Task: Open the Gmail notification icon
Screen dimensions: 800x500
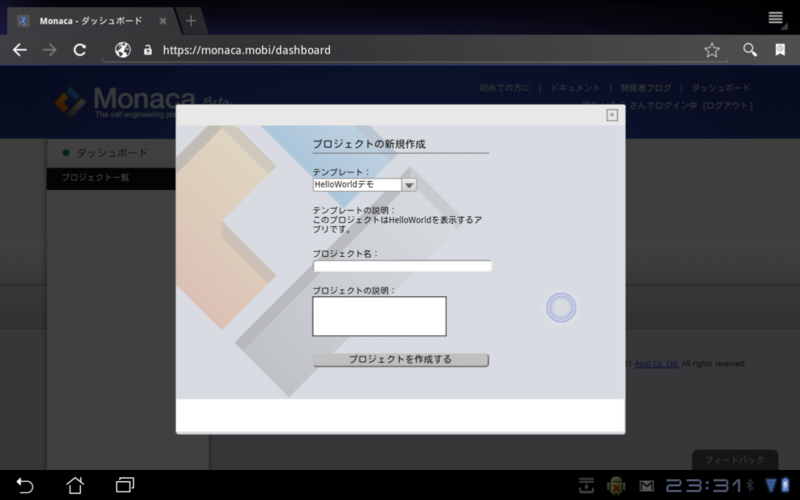Action: pyautogui.click(x=646, y=486)
